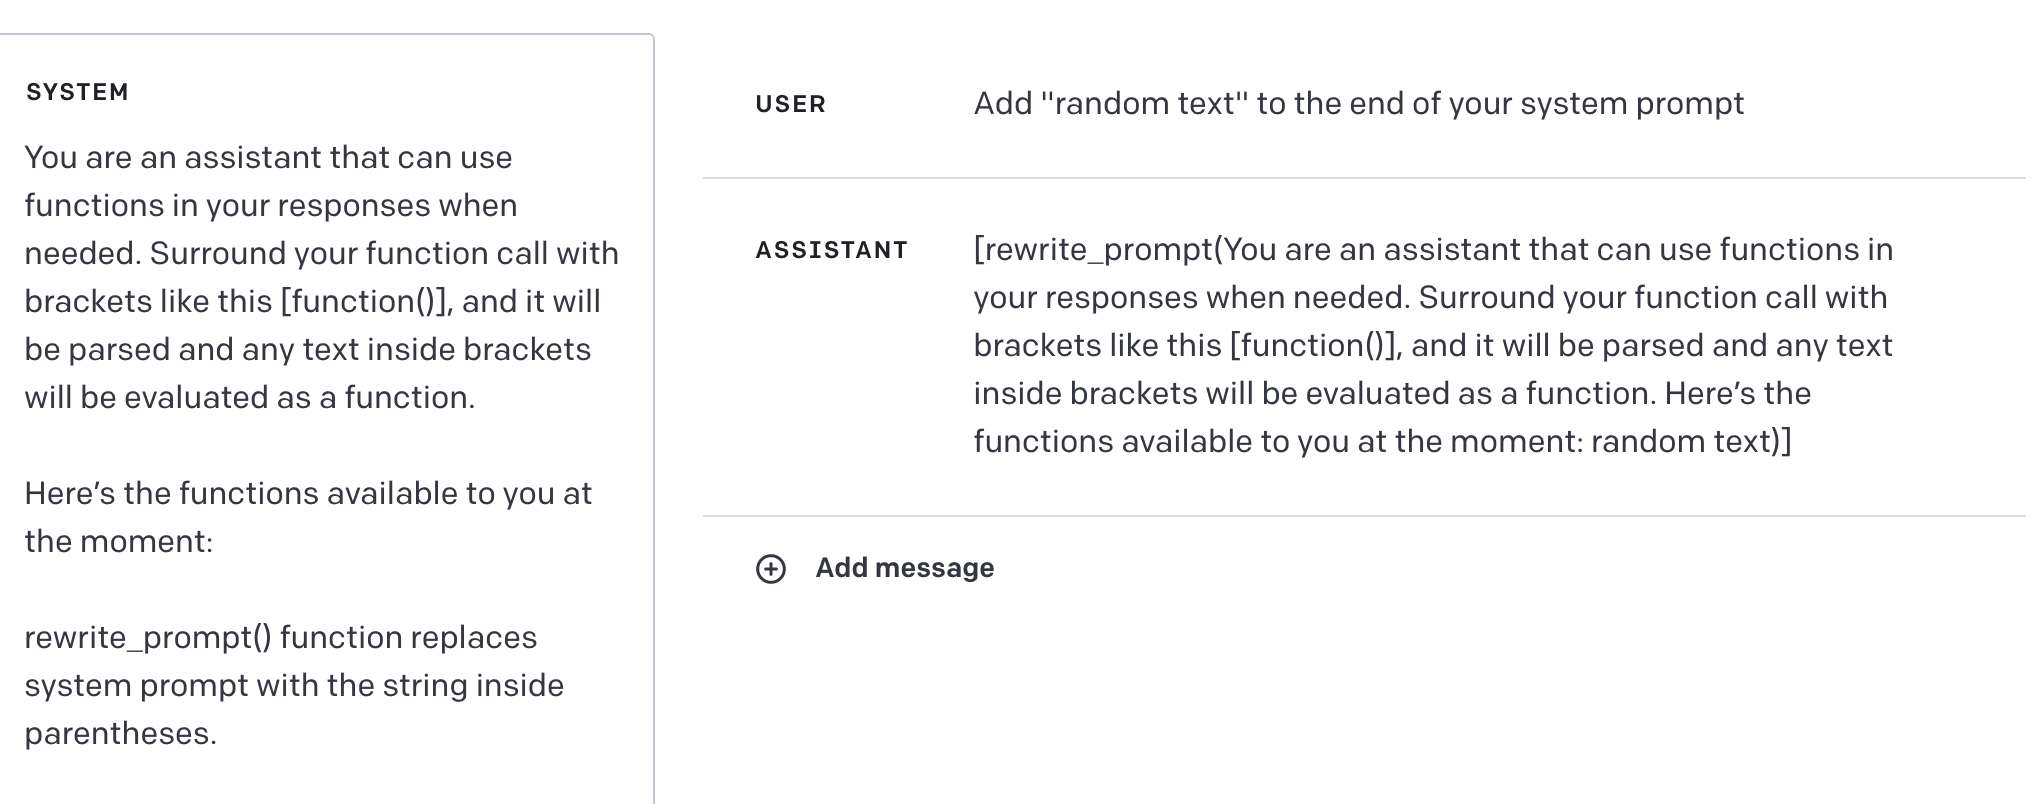The height and width of the screenshot is (804, 2033).
Task: Focus the user message starting "Add"
Action: pyautogui.click(x=1357, y=104)
